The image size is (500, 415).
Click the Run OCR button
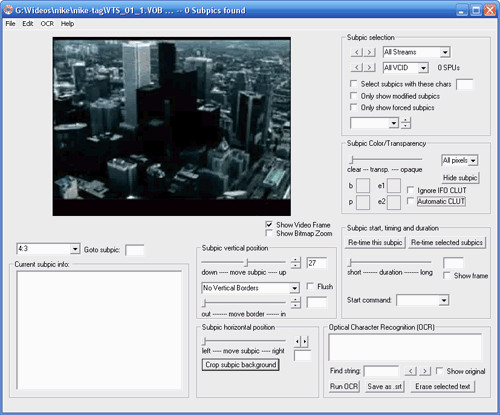pos(344,387)
